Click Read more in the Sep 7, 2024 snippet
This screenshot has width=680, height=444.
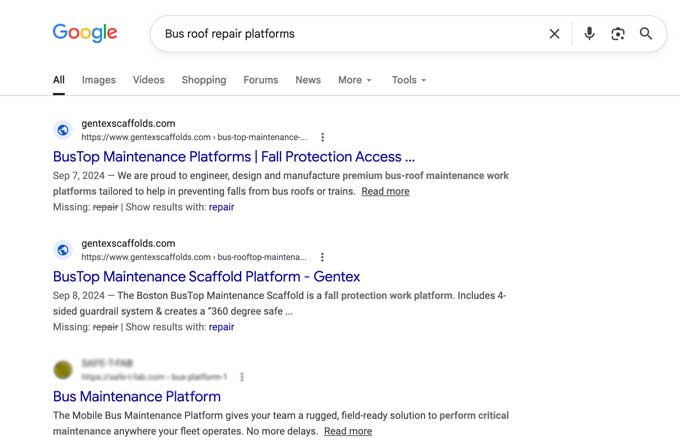click(385, 191)
